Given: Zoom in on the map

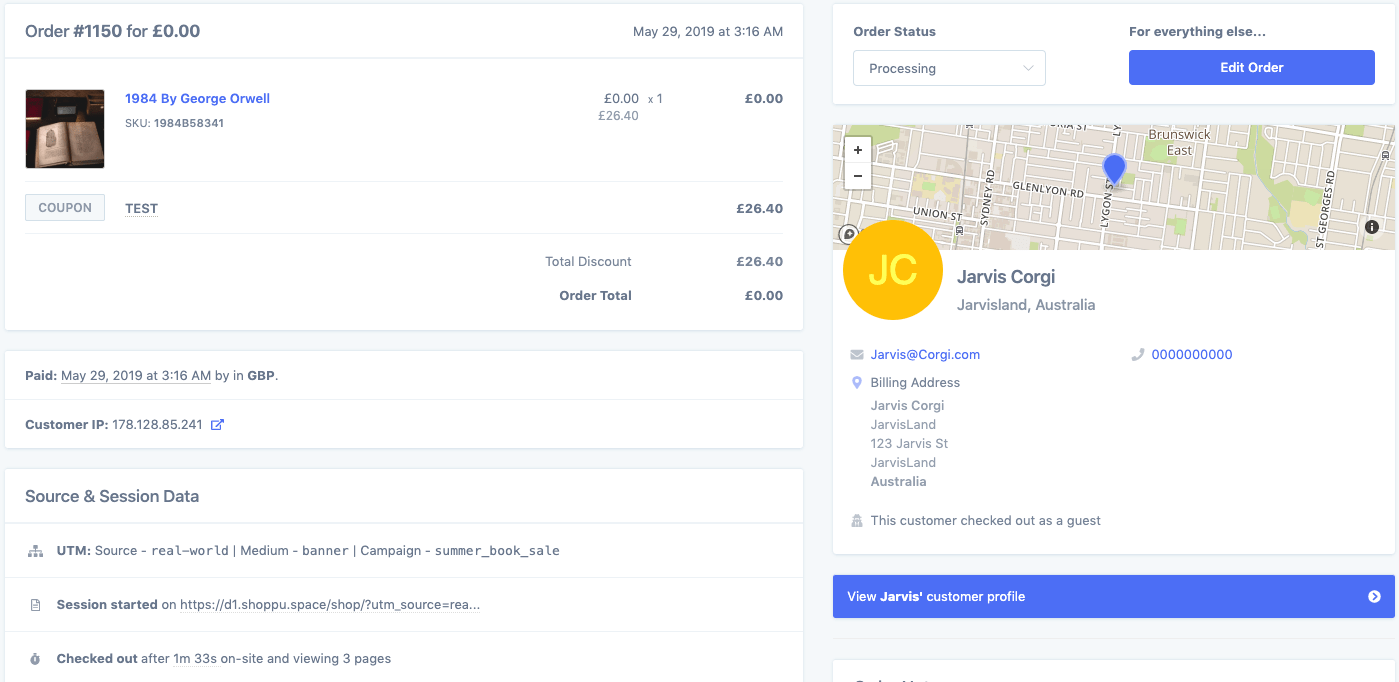Looking at the screenshot, I should click(858, 150).
